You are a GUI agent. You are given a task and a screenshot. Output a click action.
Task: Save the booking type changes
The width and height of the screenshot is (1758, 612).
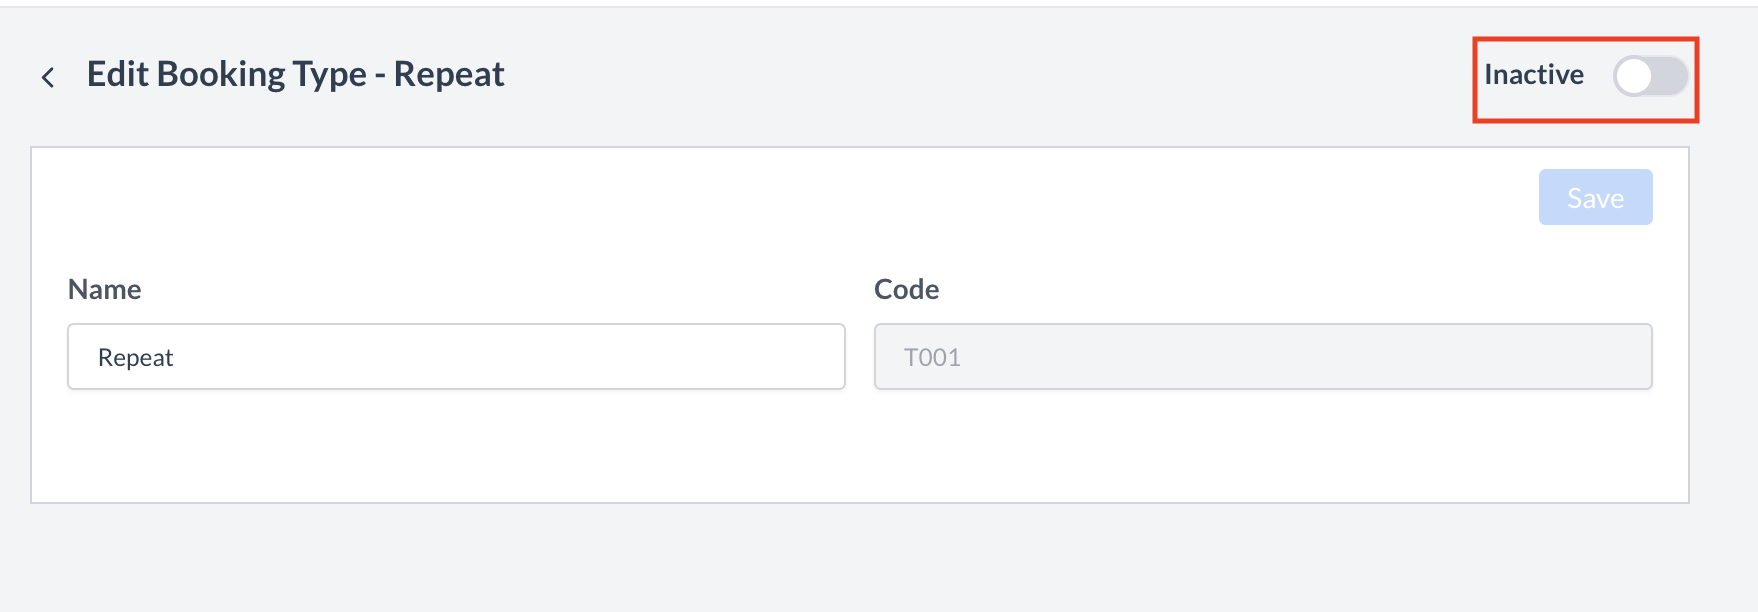tap(1595, 197)
